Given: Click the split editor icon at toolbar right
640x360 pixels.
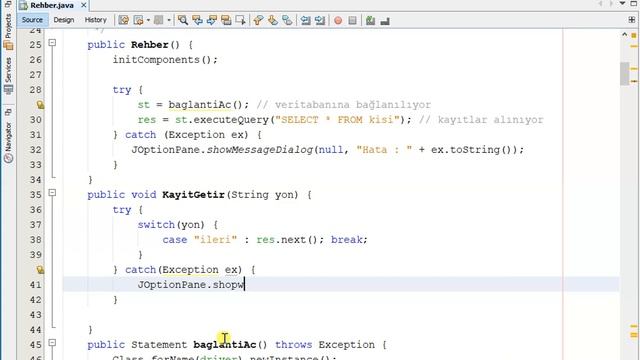Looking at the screenshot, I should pos(632,20).
